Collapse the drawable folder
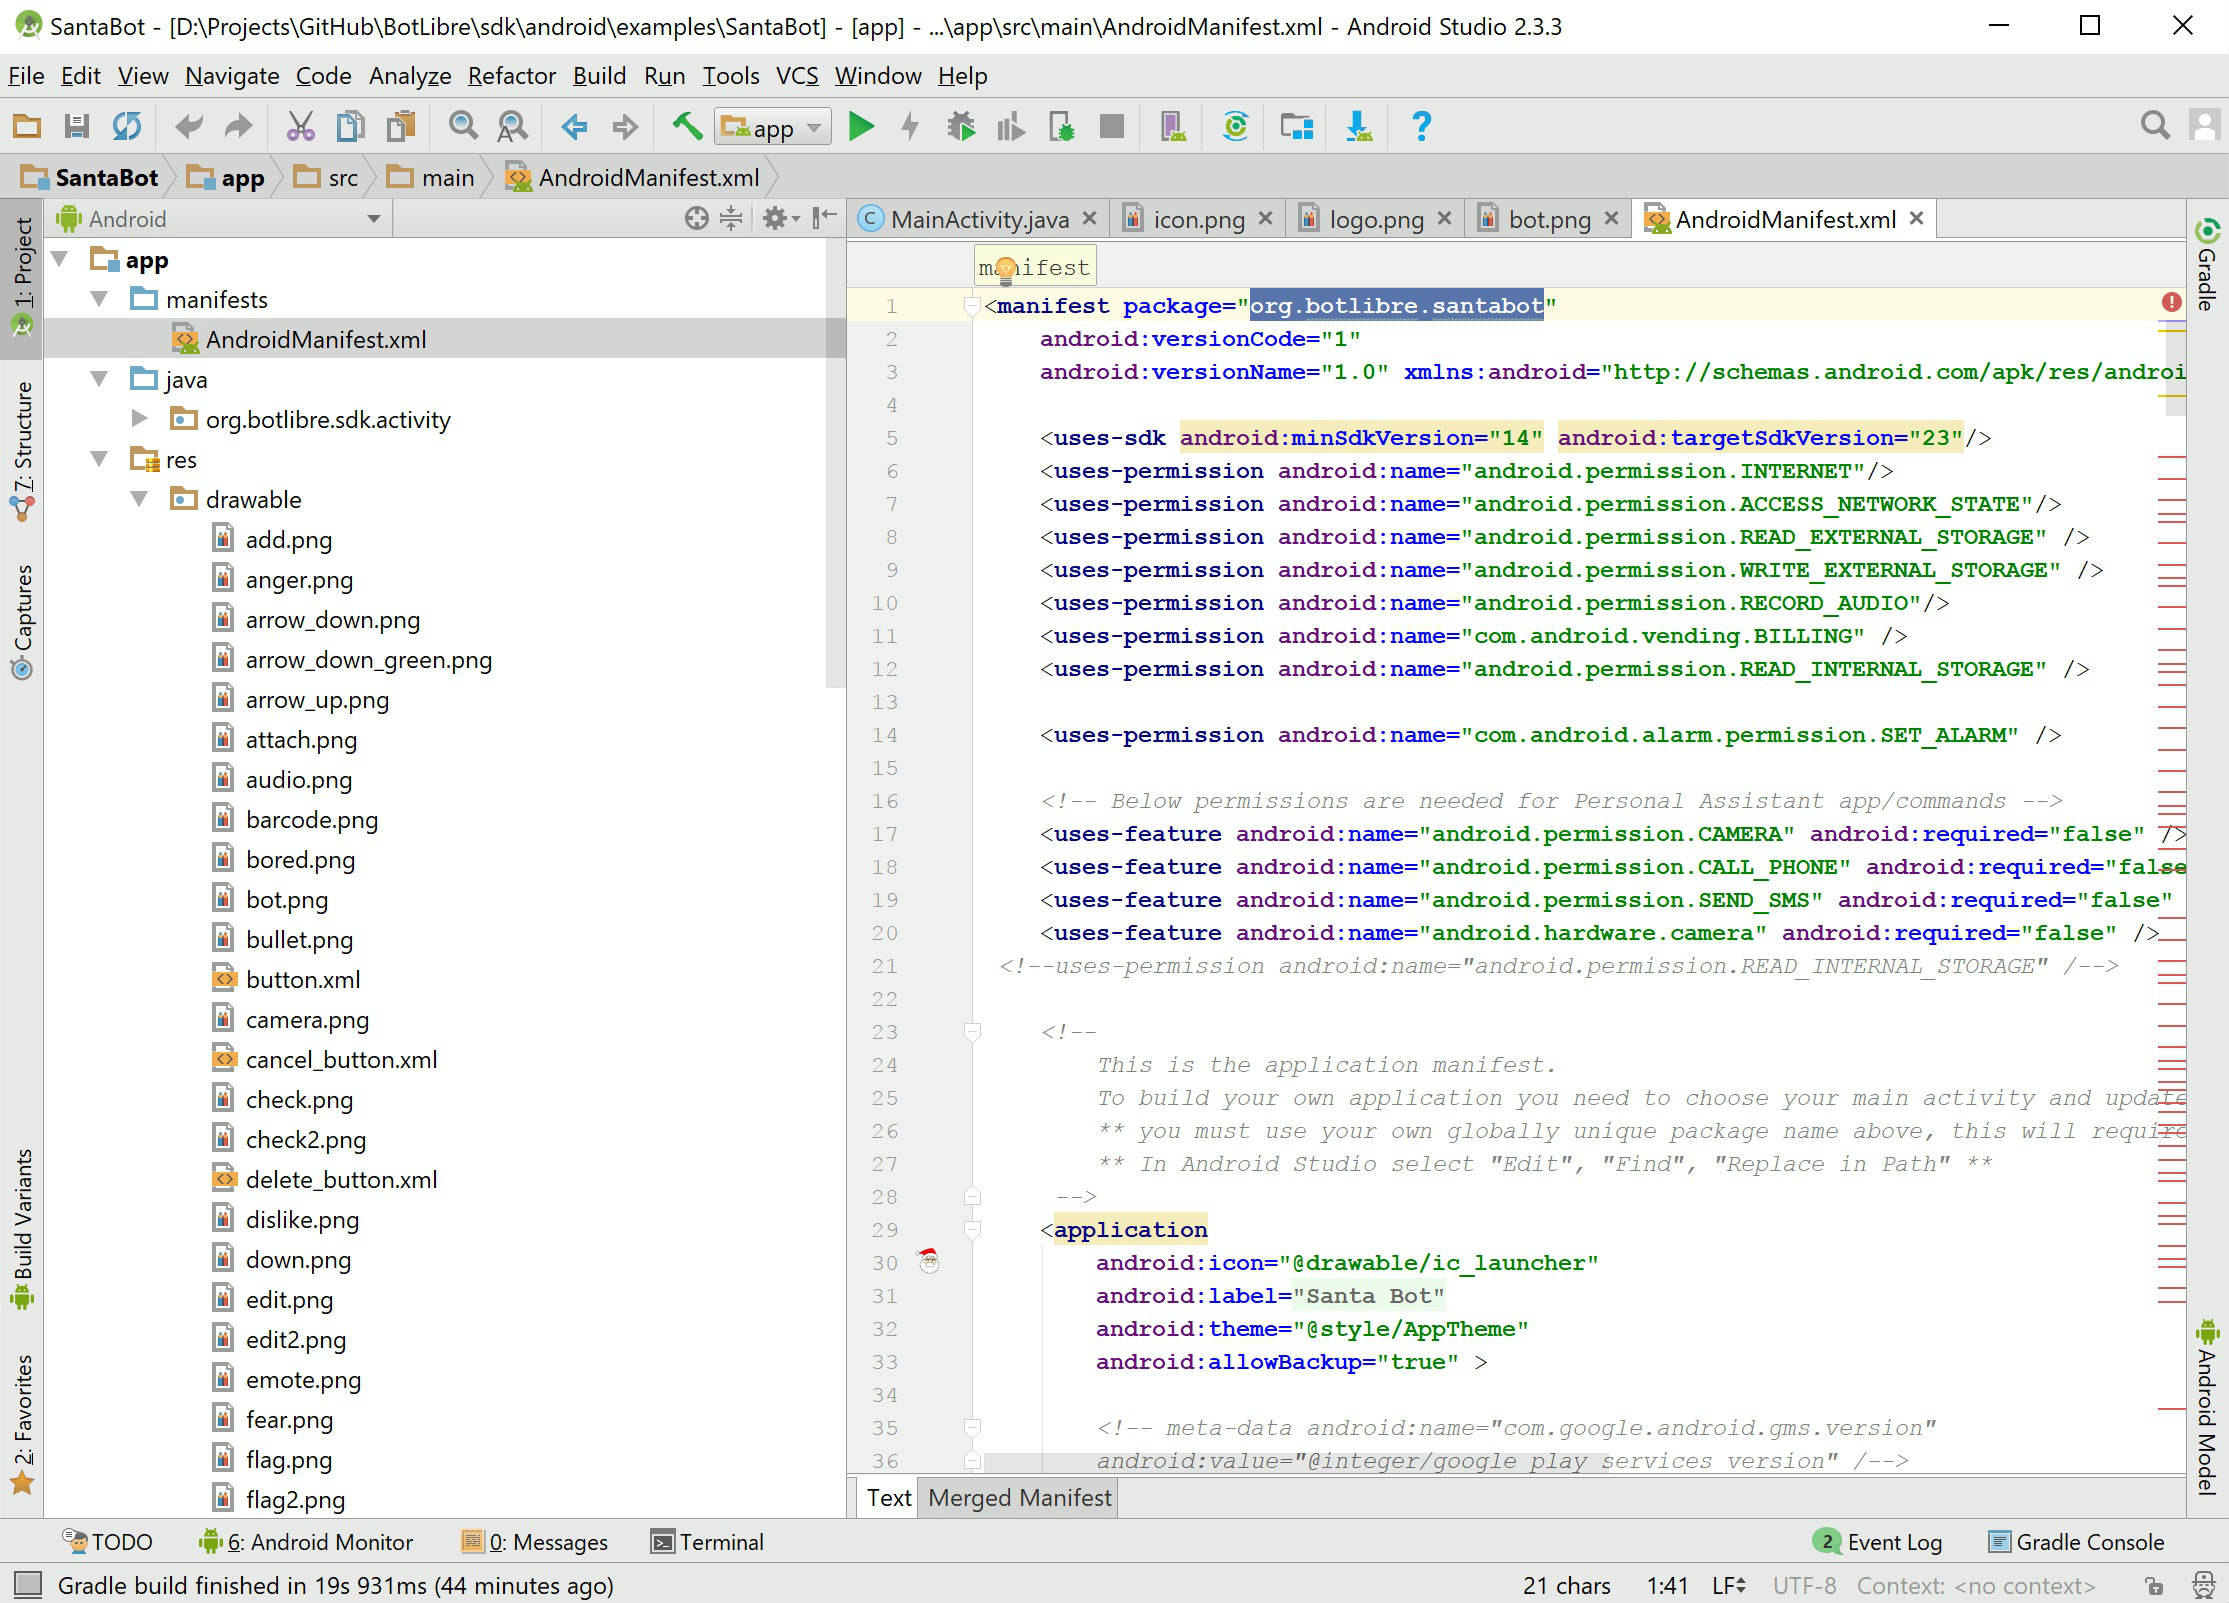 140,499
